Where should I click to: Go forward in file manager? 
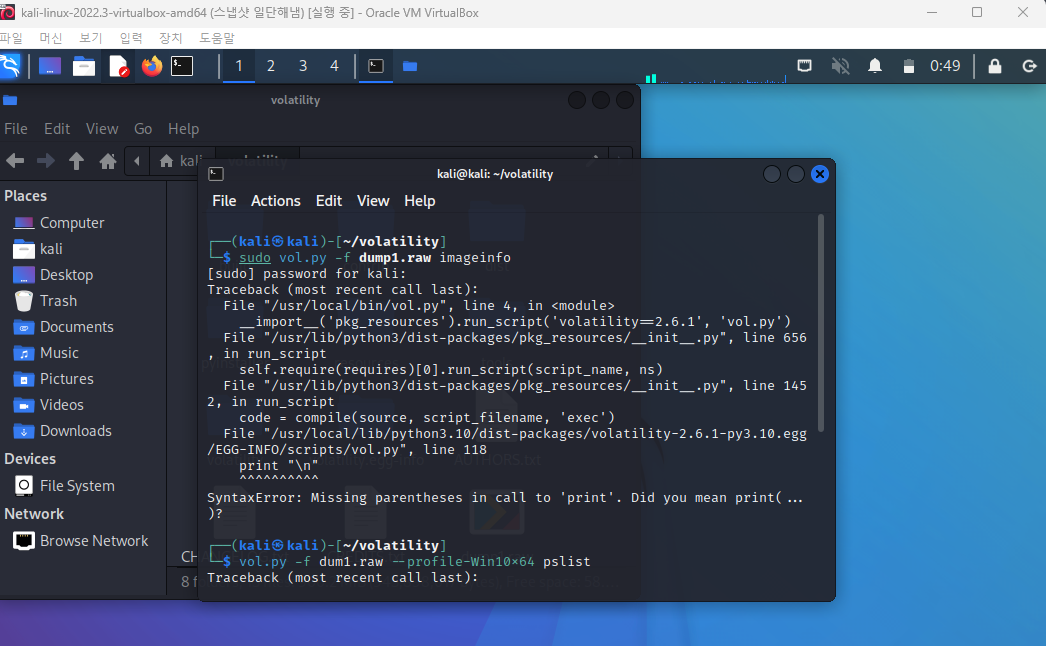point(45,161)
